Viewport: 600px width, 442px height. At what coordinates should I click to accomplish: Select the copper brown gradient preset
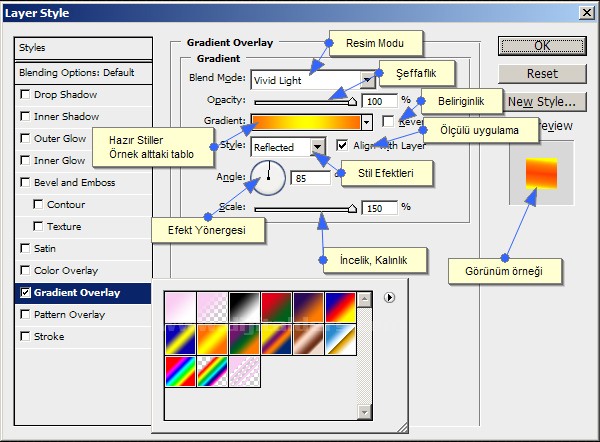tap(308, 338)
